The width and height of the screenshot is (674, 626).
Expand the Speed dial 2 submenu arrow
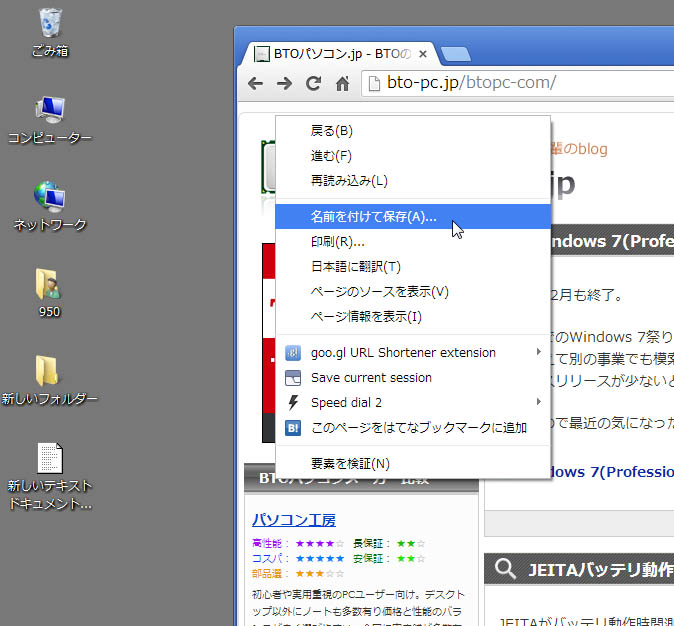(x=539, y=402)
